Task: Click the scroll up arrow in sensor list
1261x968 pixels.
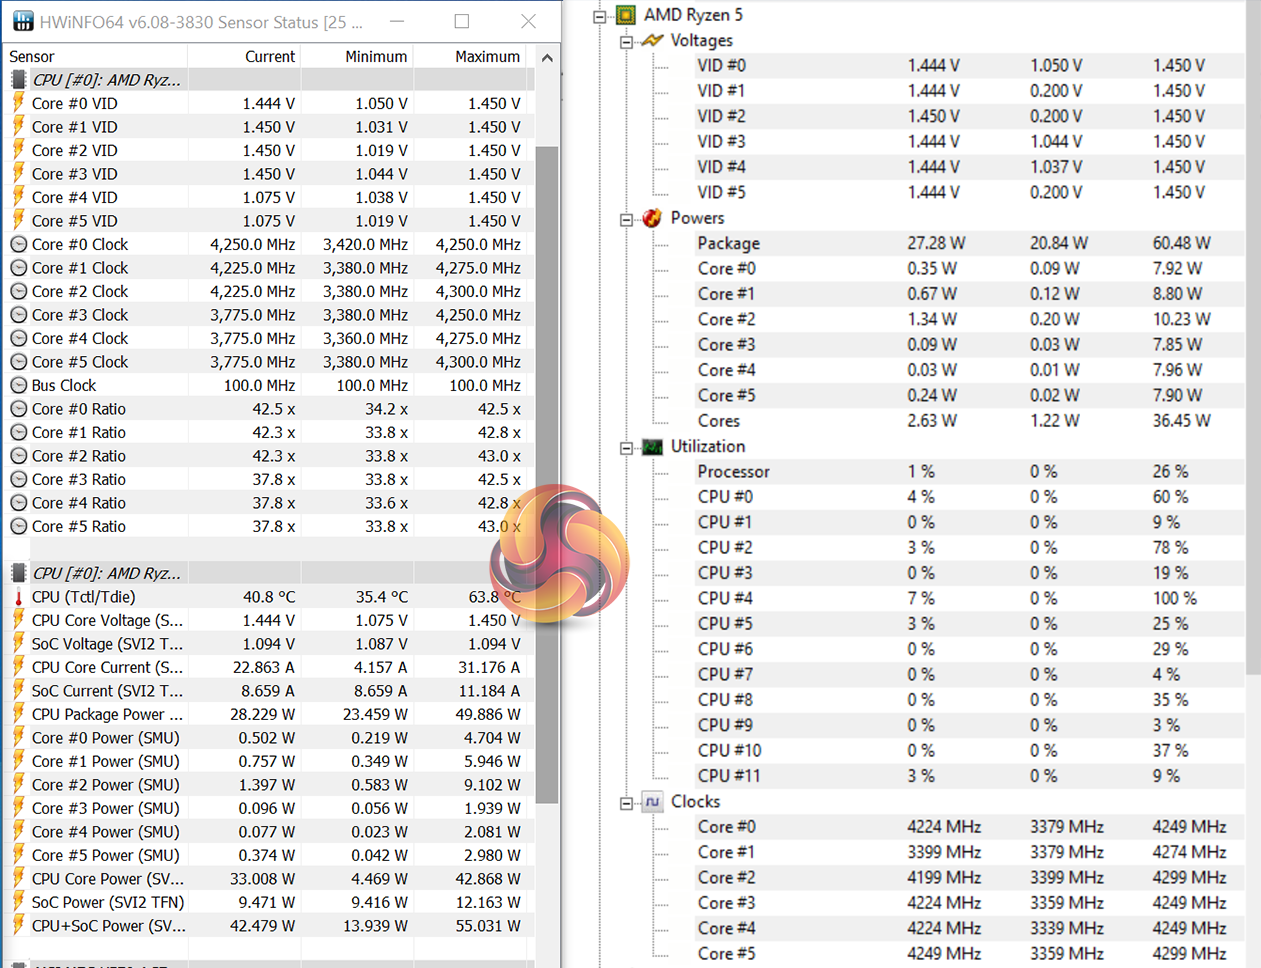Action: click(547, 58)
